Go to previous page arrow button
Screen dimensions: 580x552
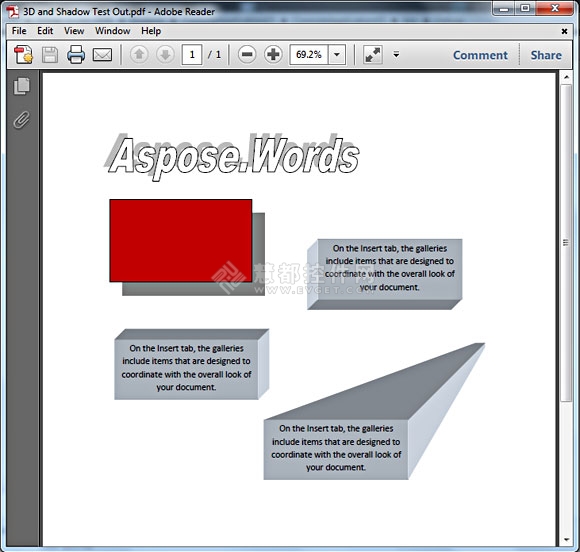pyautogui.click(x=139, y=55)
